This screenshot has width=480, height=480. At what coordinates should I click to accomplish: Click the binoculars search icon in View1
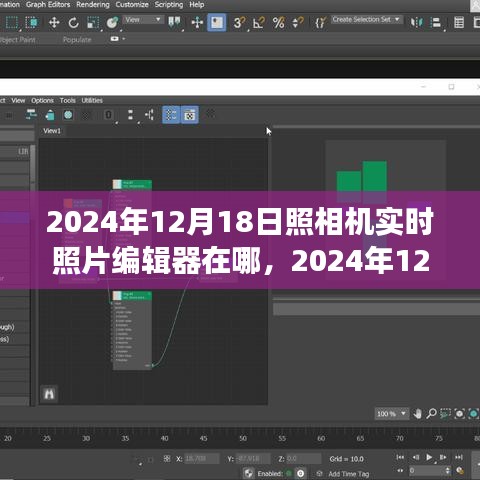coord(49,394)
